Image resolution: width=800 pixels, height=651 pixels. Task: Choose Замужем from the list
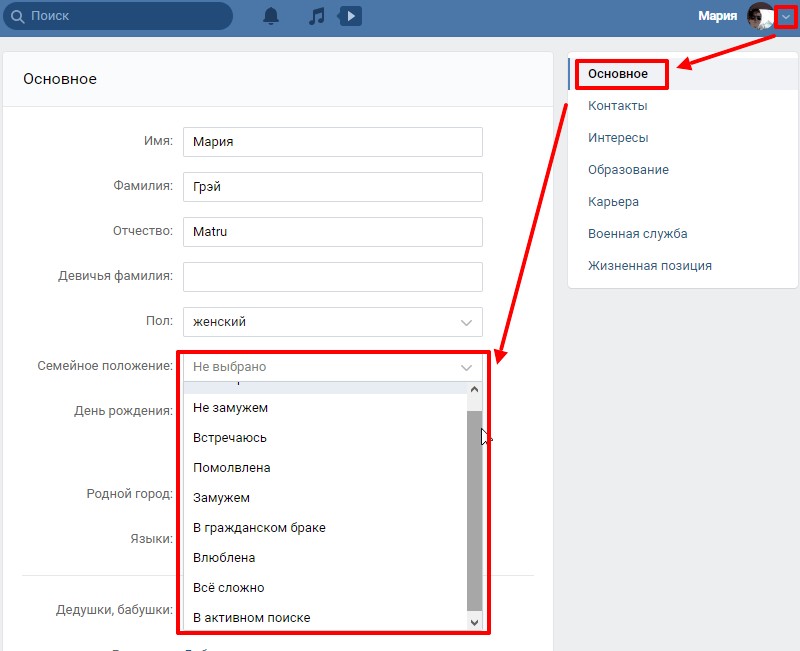[325, 498]
